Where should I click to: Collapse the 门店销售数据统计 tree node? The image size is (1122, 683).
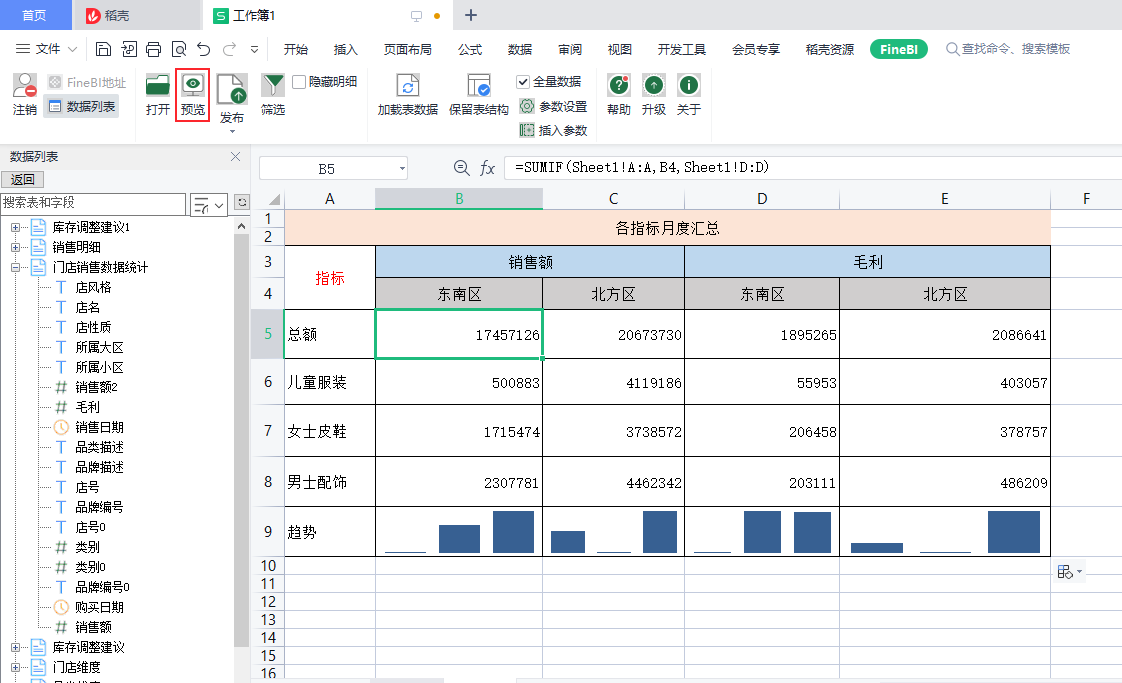(x=15, y=267)
